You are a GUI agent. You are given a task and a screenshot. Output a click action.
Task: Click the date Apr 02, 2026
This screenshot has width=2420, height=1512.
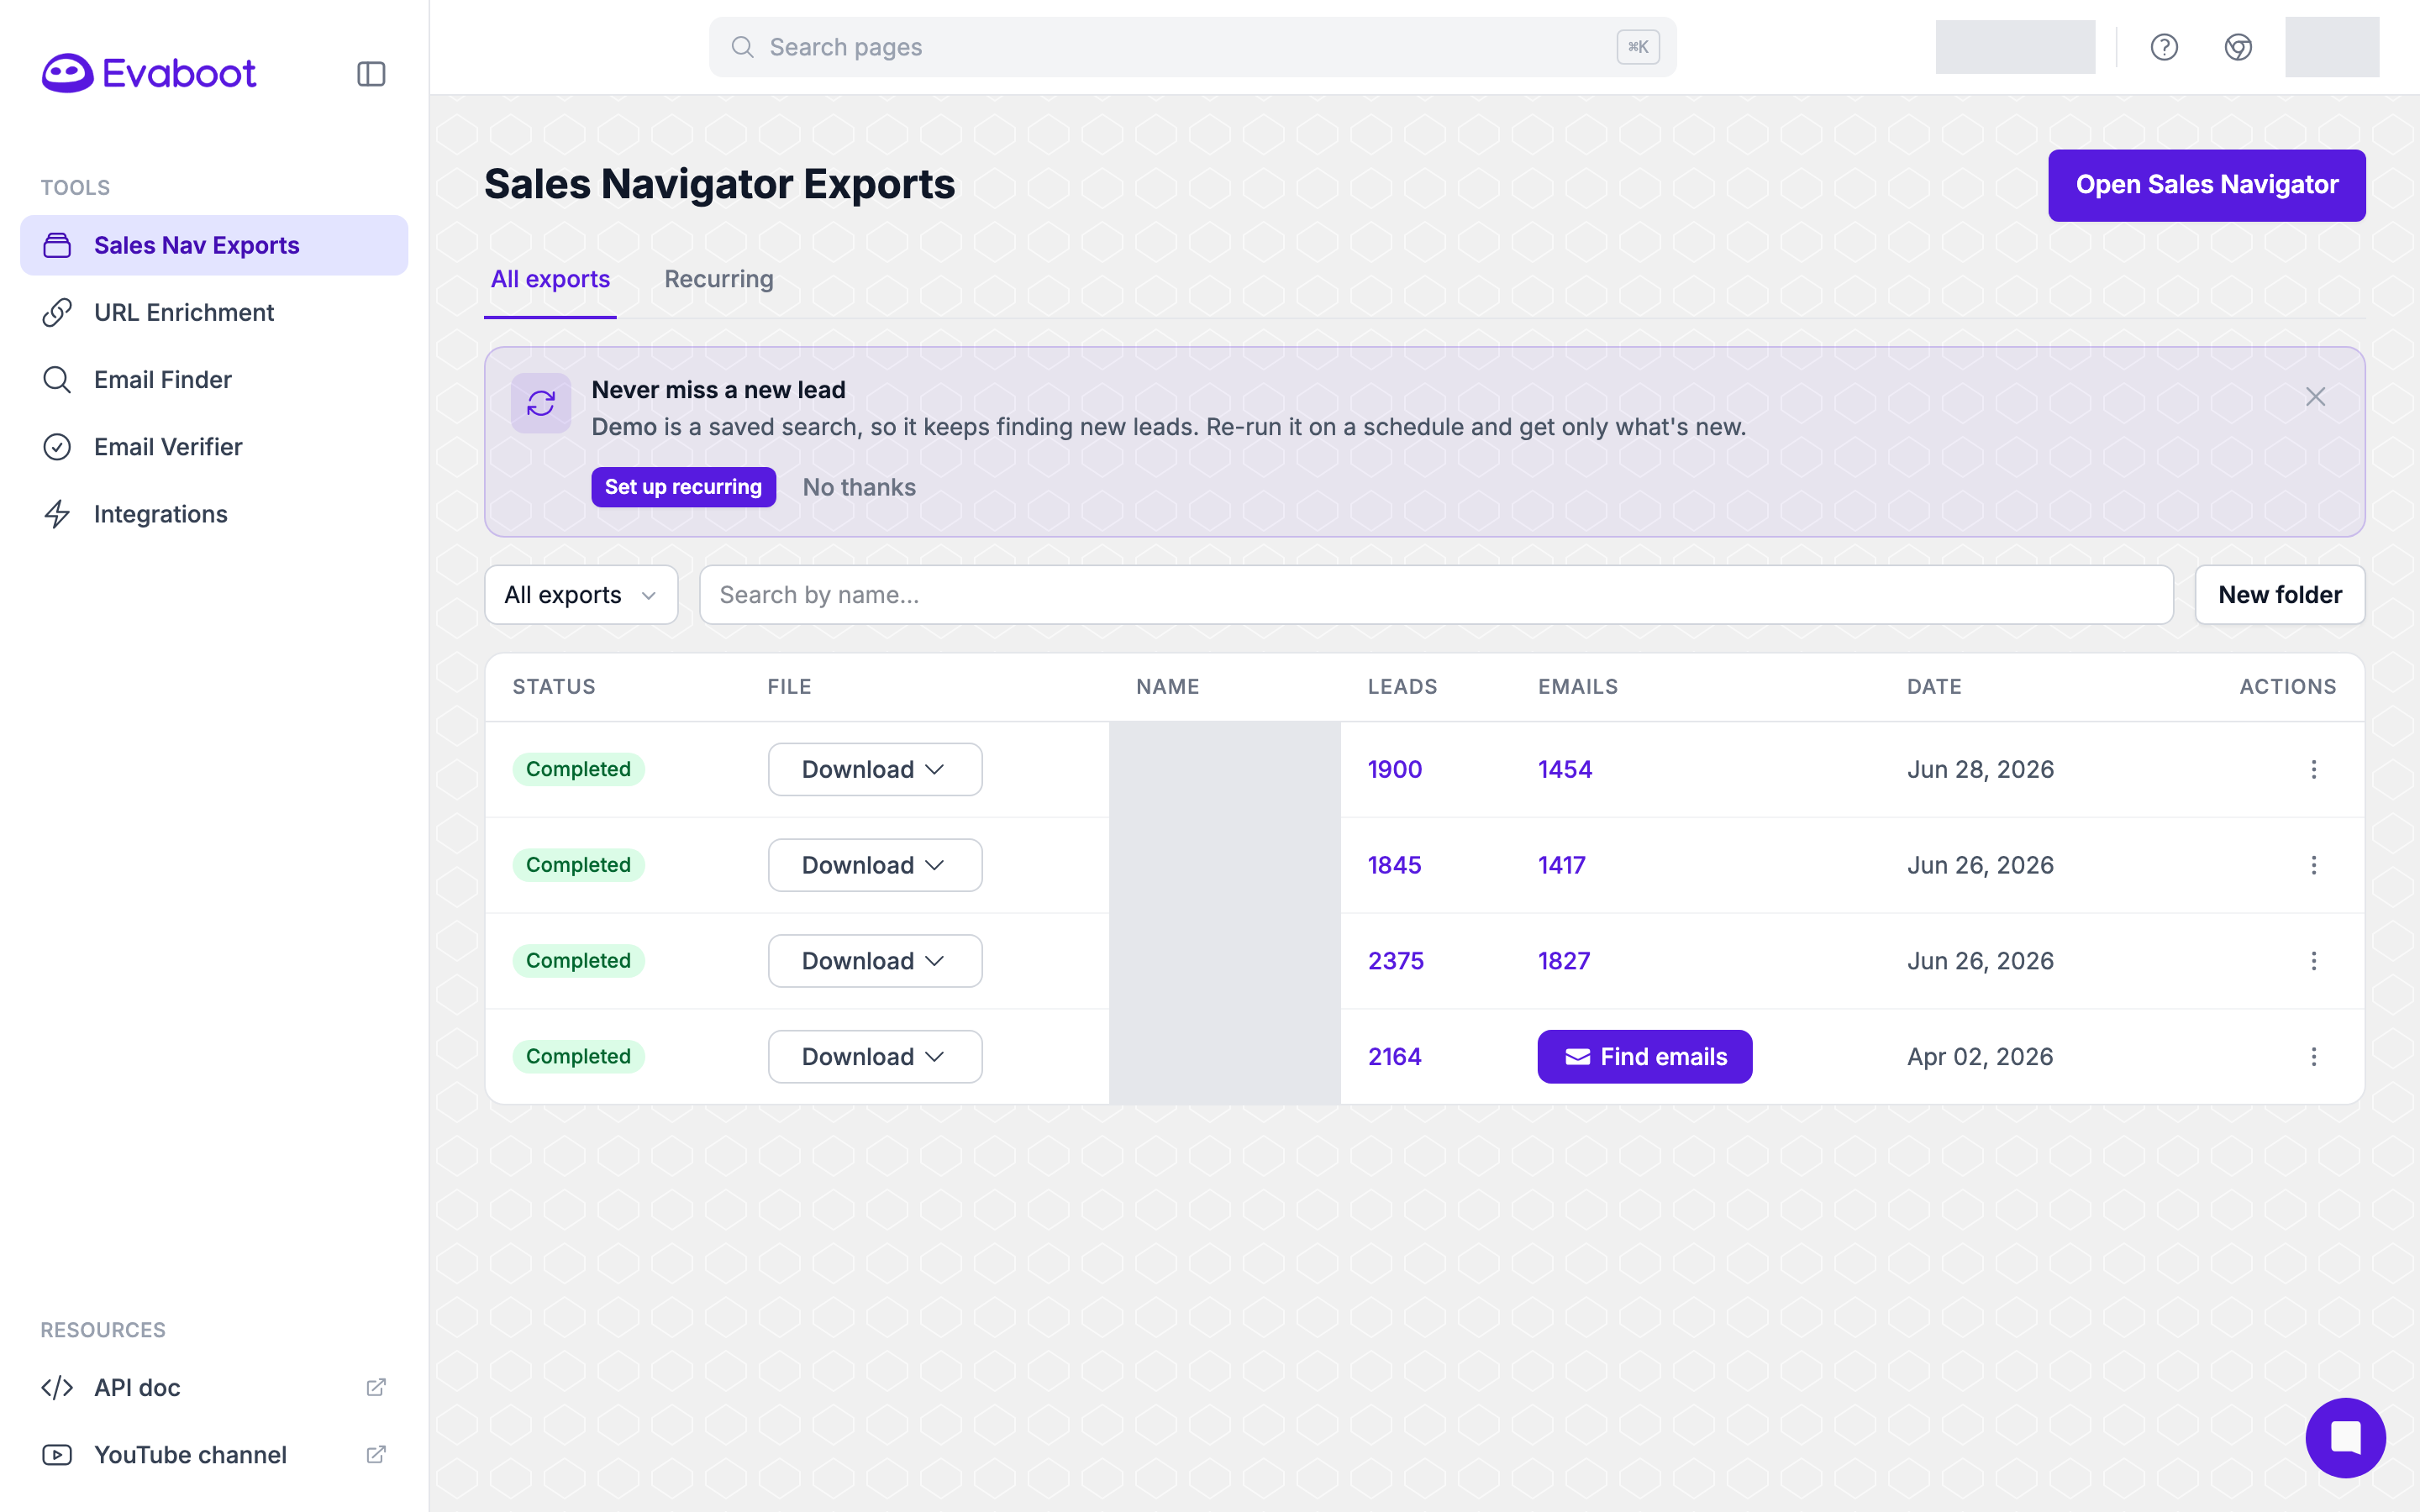(x=1980, y=1057)
